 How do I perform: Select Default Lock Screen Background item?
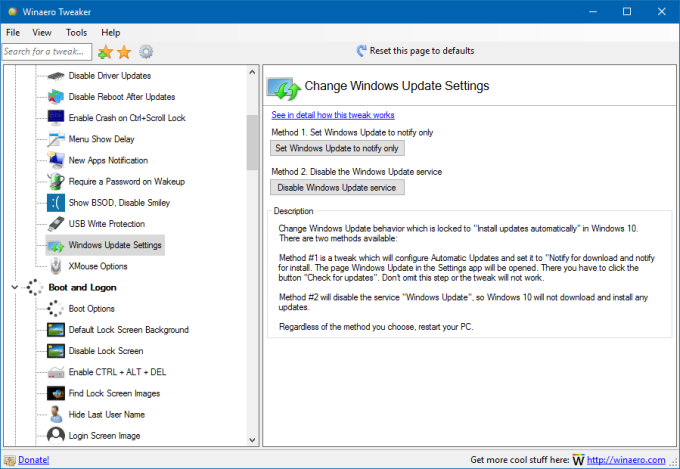click(128, 330)
